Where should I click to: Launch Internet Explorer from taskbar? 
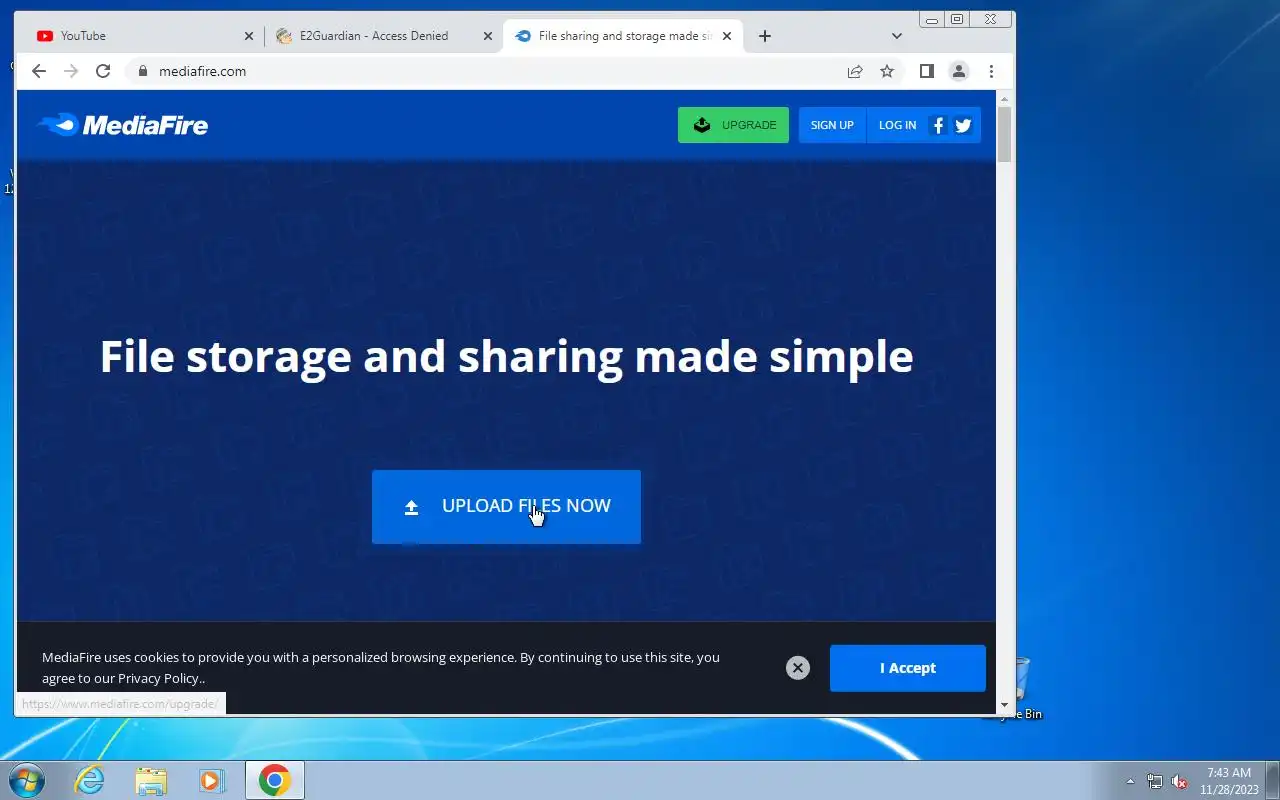(x=90, y=780)
